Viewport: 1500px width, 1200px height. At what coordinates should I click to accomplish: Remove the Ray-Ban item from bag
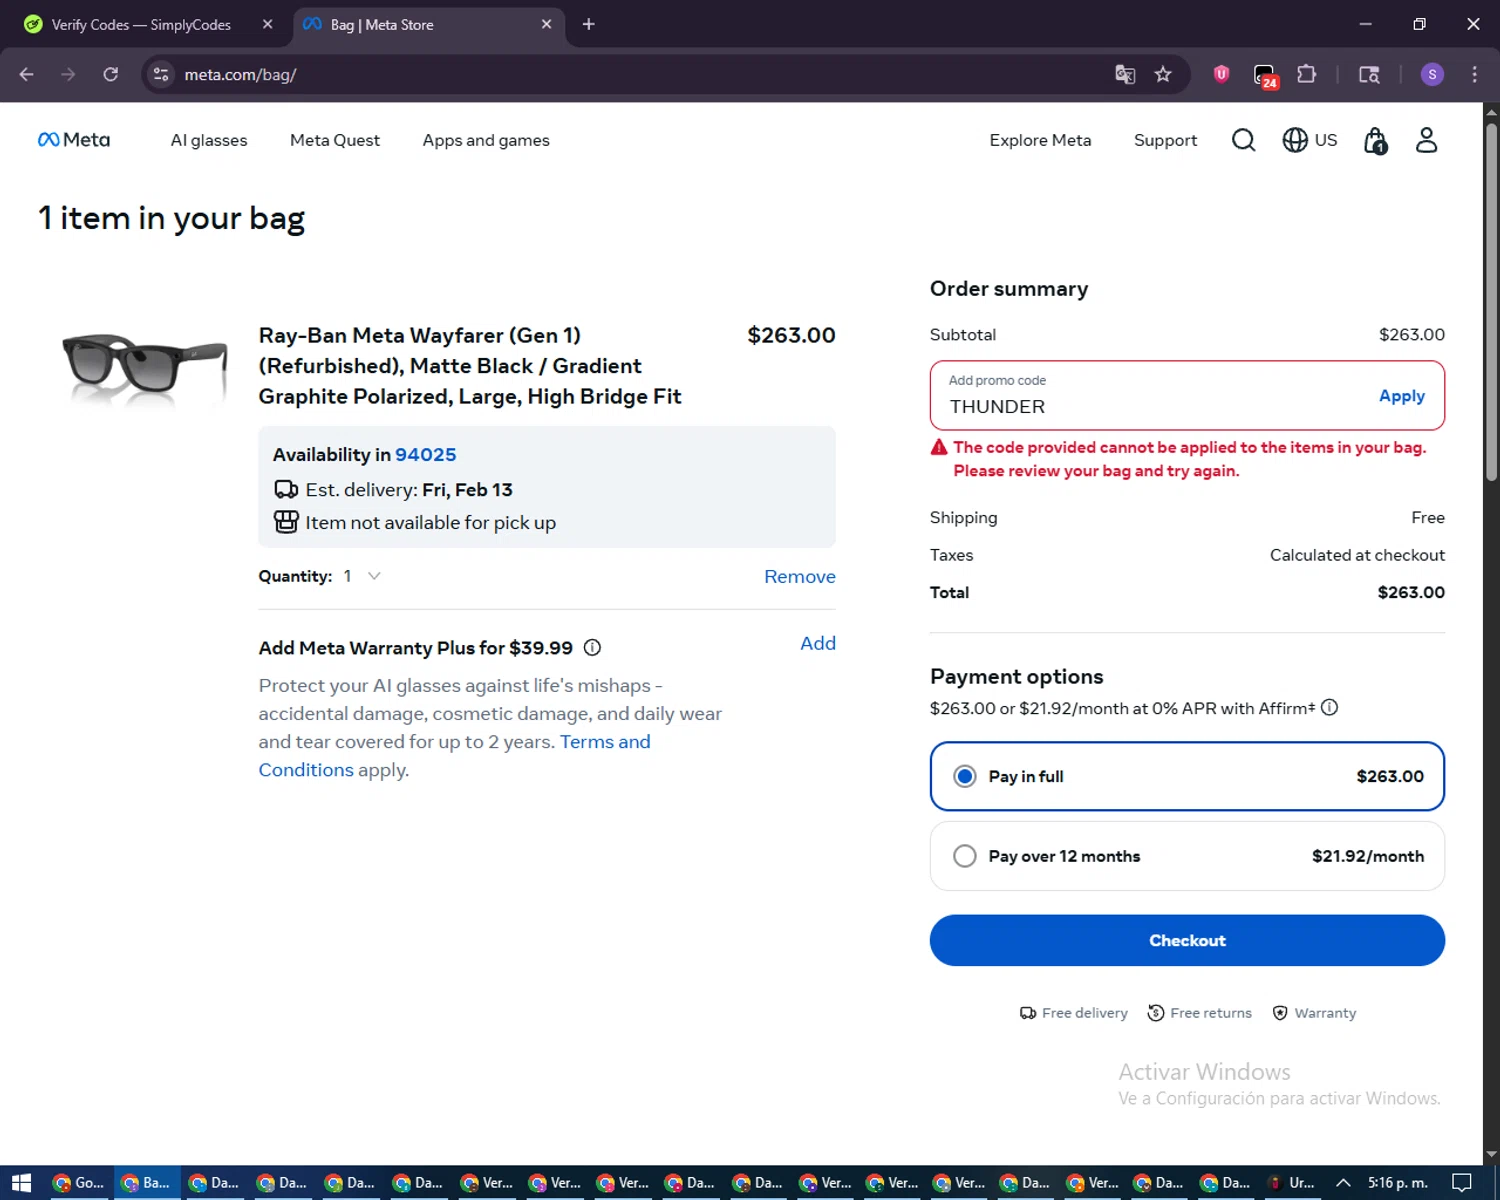click(799, 576)
